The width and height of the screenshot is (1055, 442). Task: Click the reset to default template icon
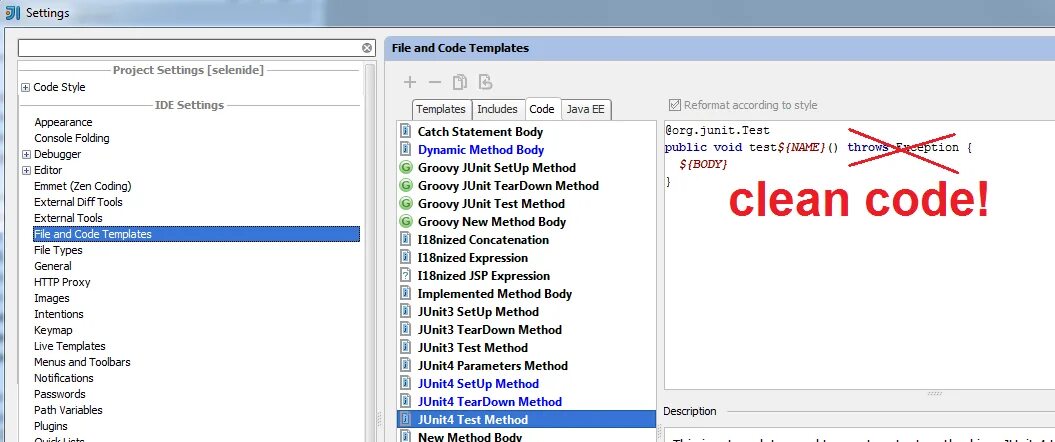(x=485, y=82)
